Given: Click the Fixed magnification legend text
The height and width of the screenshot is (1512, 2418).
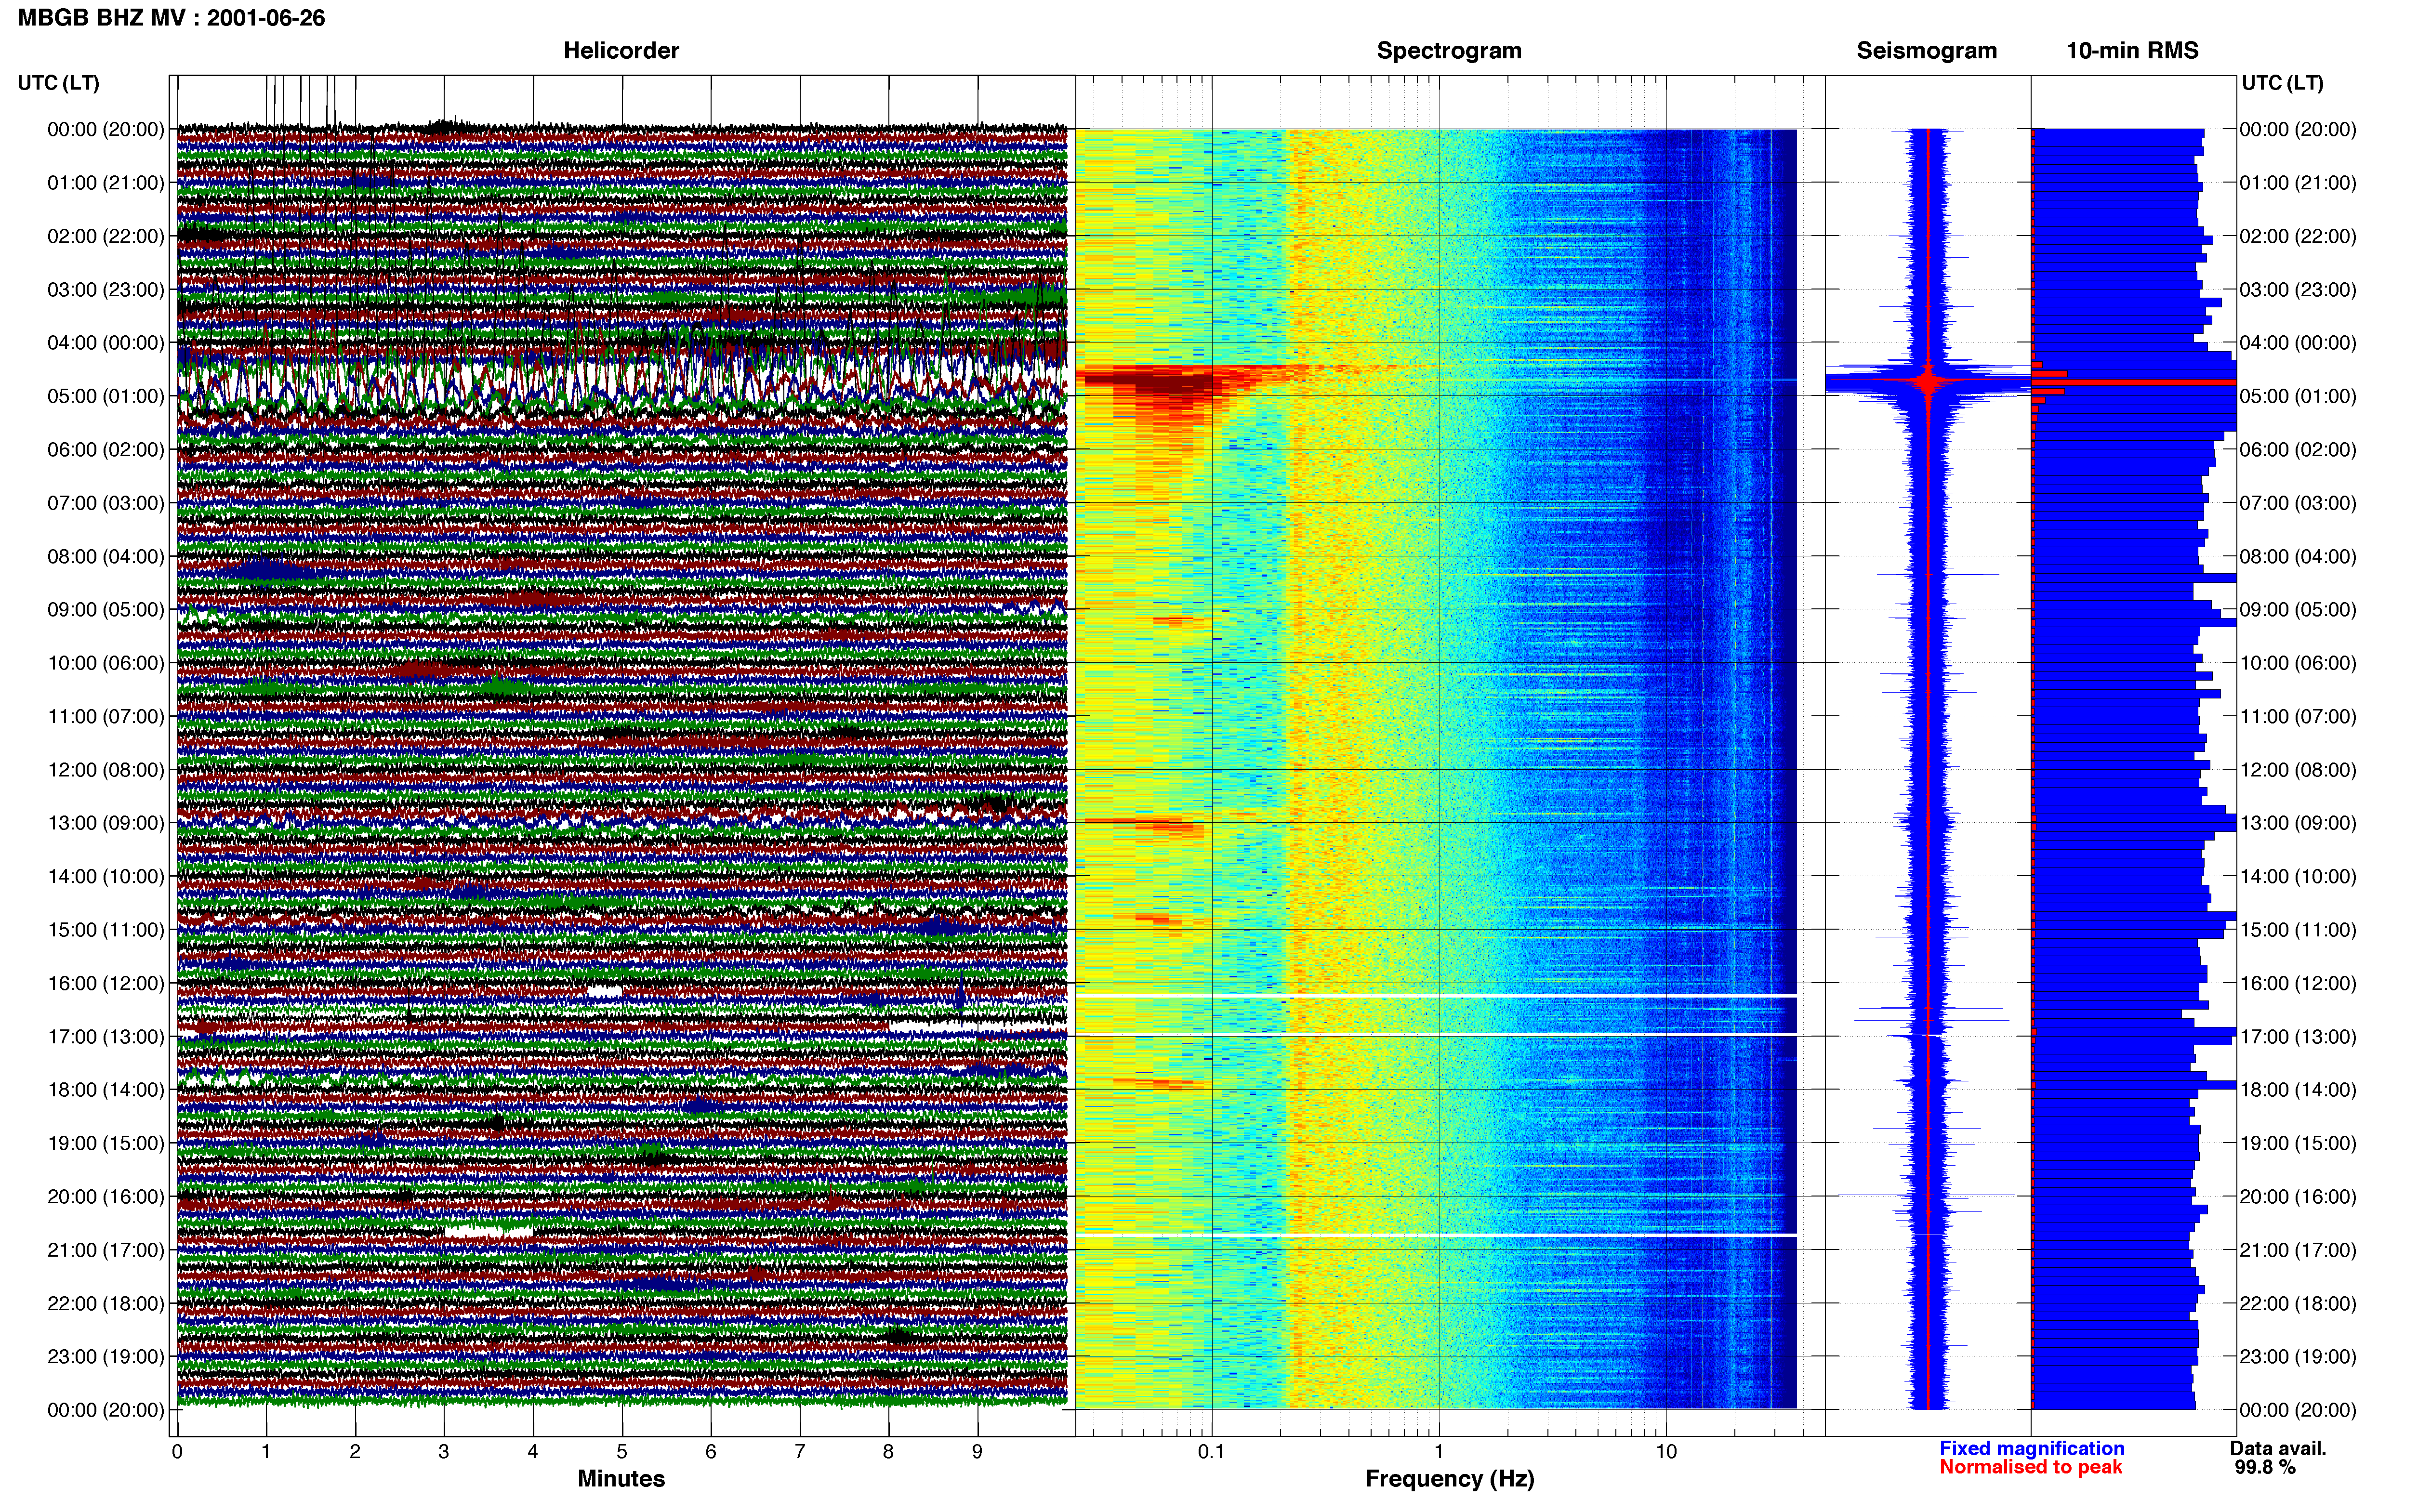Looking at the screenshot, I should click(2031, 1449).
